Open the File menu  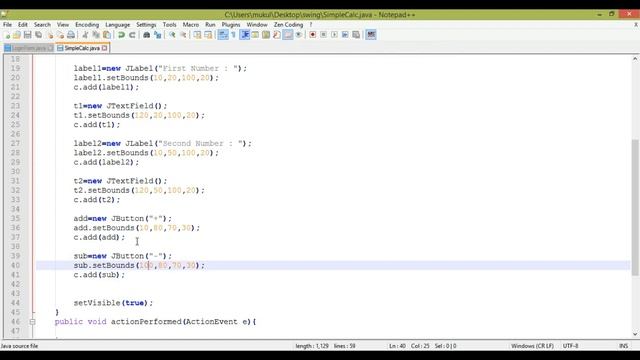tap(7, 24)
